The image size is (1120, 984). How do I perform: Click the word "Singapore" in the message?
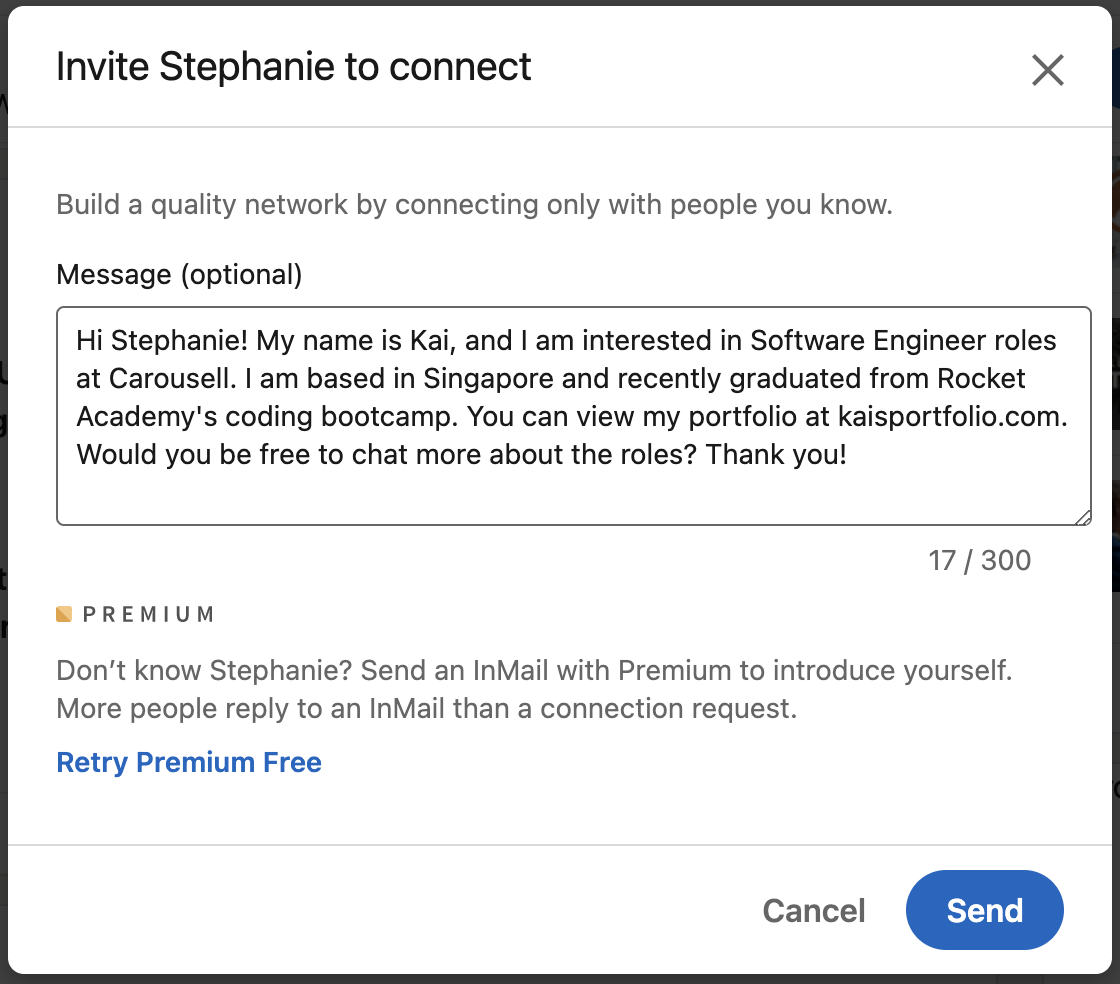[485, 379]
